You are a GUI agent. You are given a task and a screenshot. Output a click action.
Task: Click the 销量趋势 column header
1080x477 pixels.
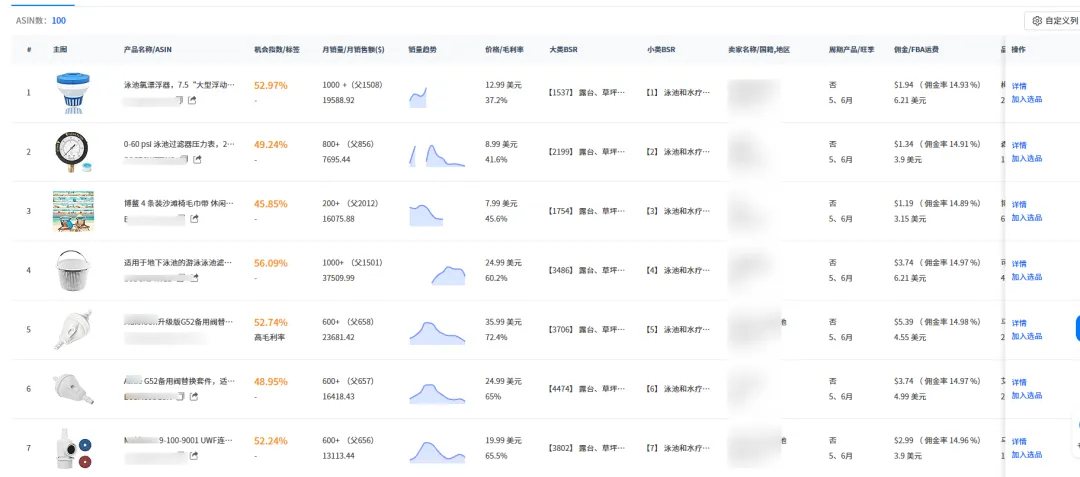pyautogui.click(x=422, y=50)
